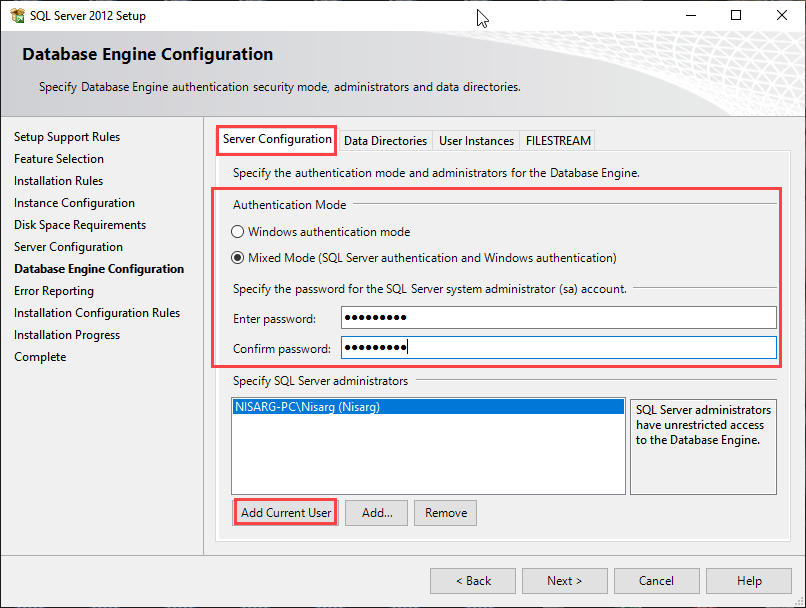Minimize the SQL Server 2012 Setup window

click(x=690, y=15)
